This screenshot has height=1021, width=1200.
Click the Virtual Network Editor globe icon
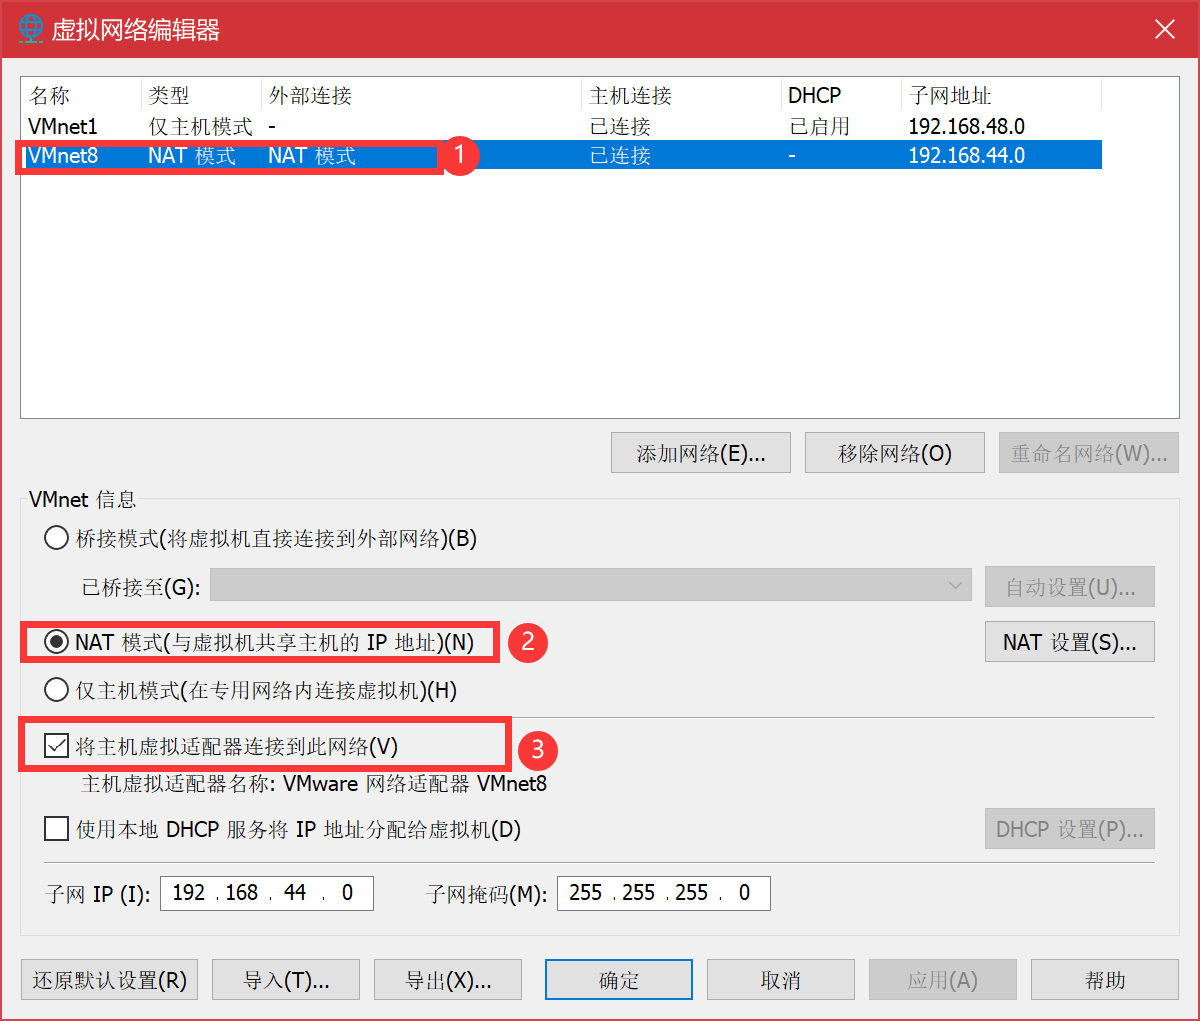(31, 29)
